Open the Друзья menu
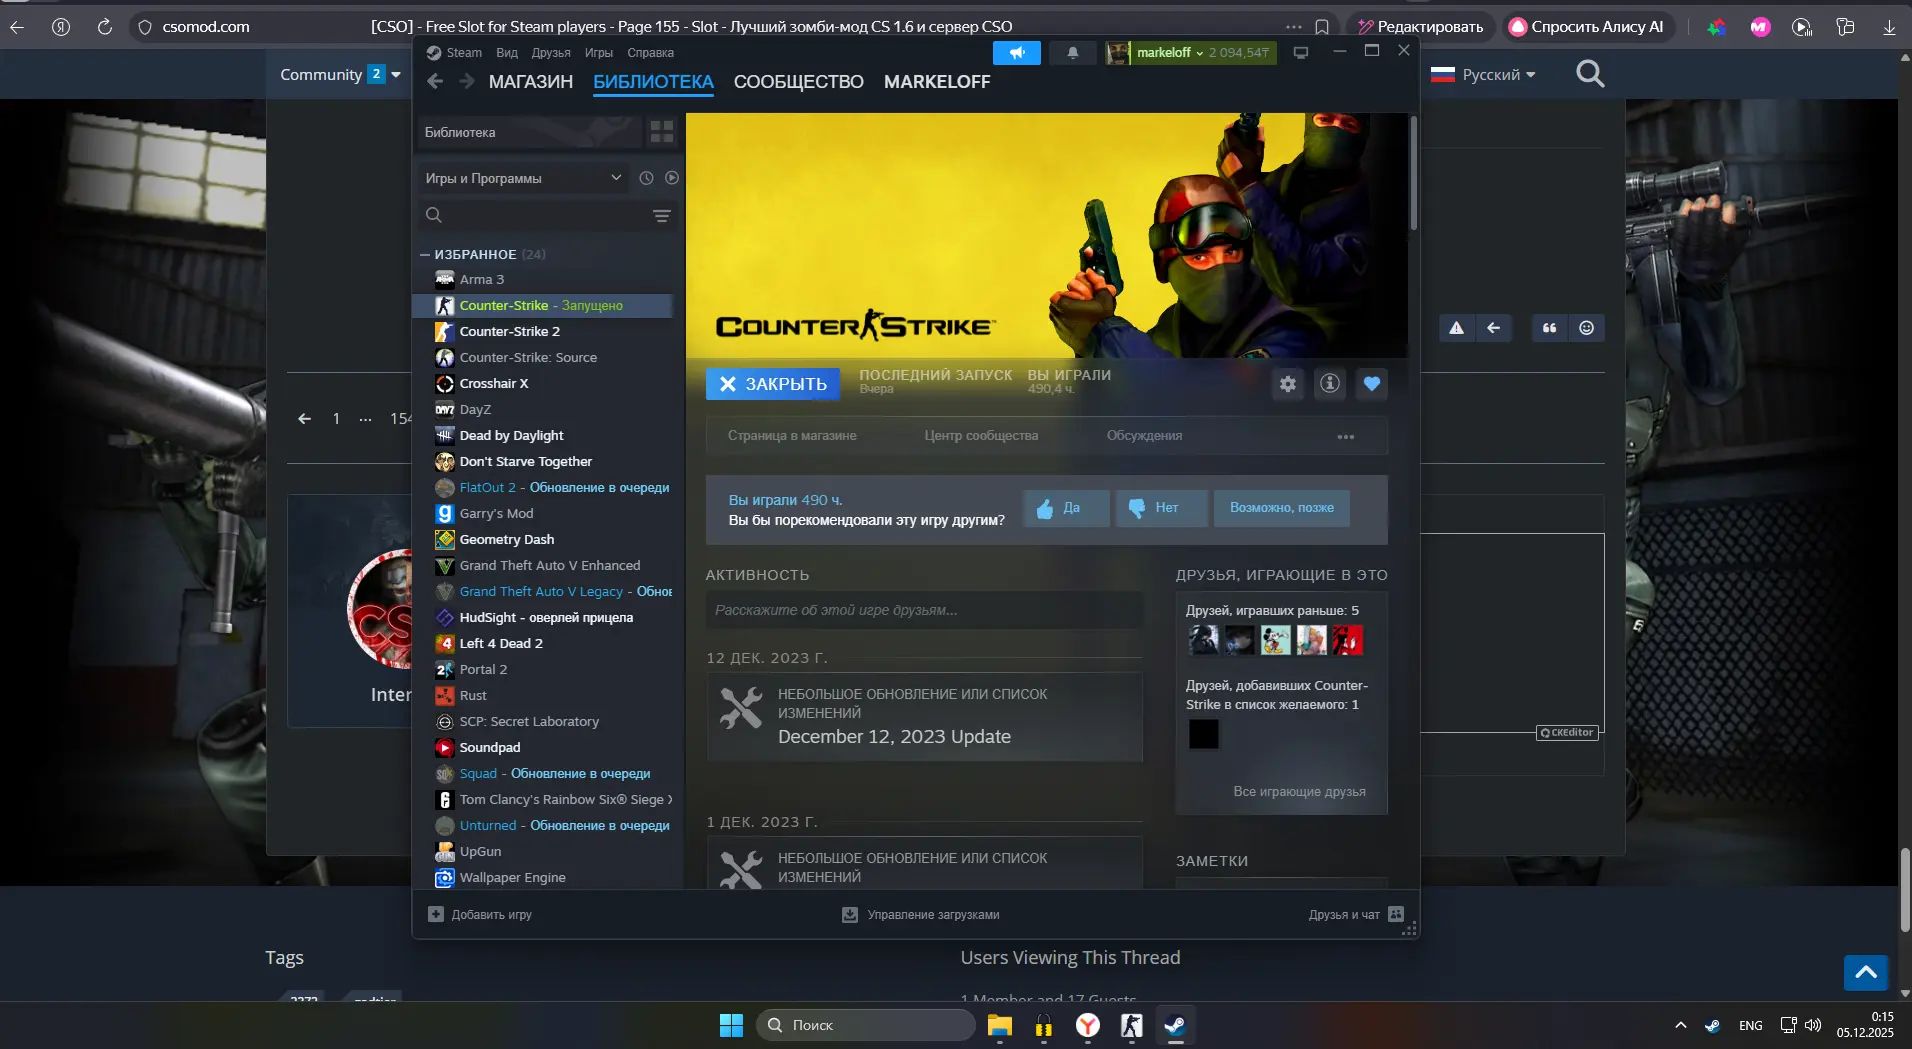This screenshot has width=1912, height=1049. pyautogui.click(x=551, y=53)
